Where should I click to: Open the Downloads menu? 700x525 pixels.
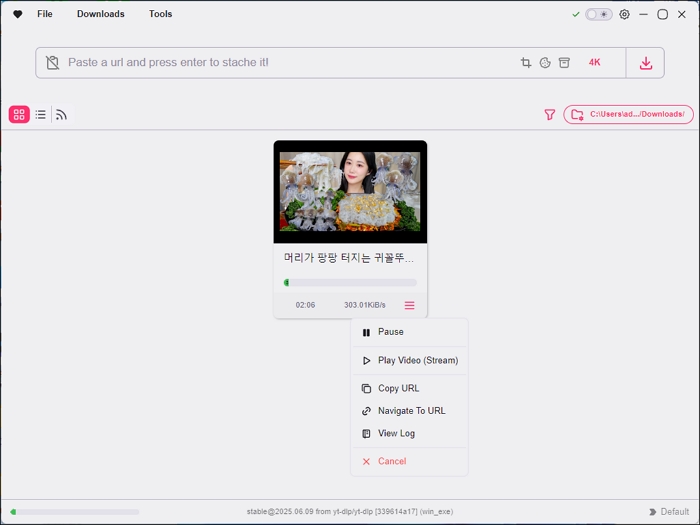click(x=100, y=14)
